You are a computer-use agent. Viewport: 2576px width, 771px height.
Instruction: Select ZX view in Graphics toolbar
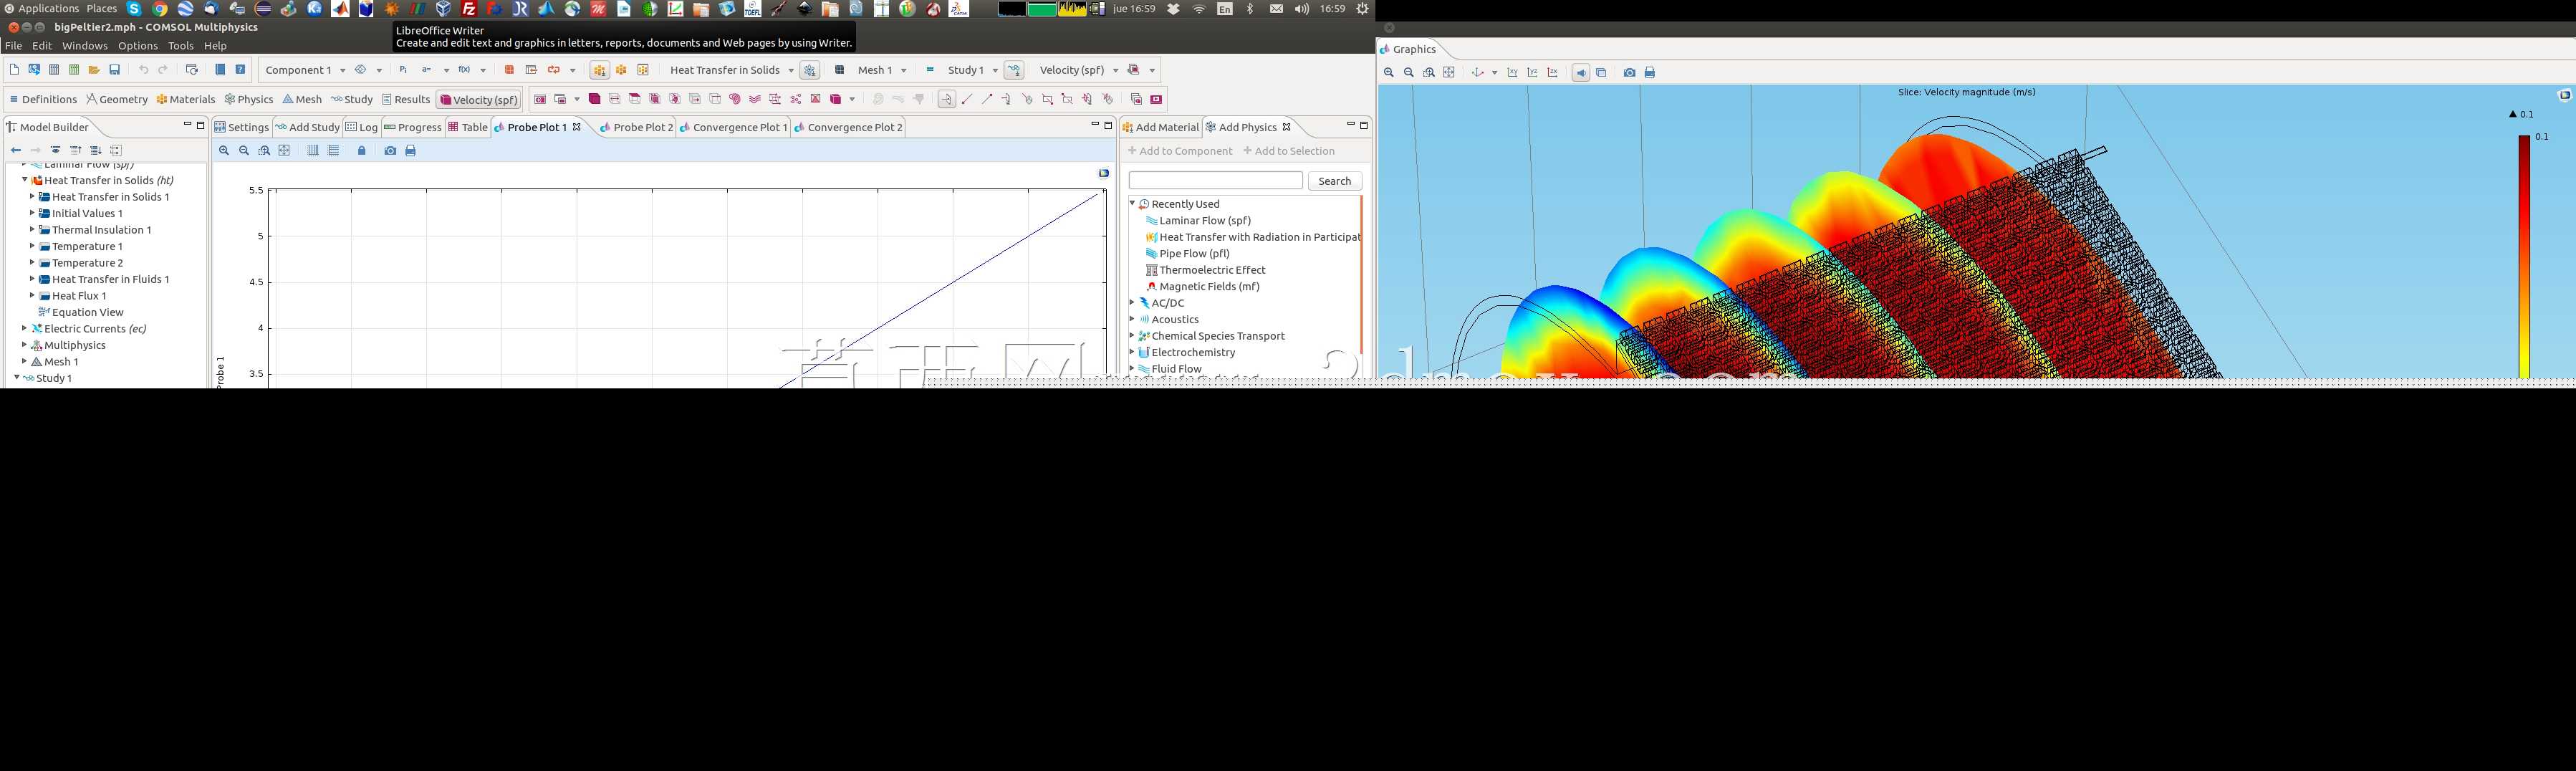tap(1552, 73)
